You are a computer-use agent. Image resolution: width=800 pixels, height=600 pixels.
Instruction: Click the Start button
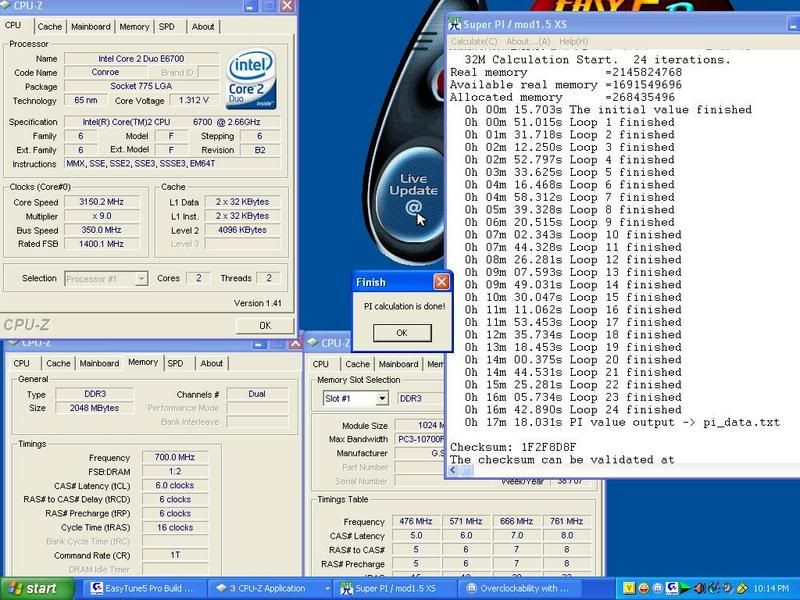tap(37, 588)
